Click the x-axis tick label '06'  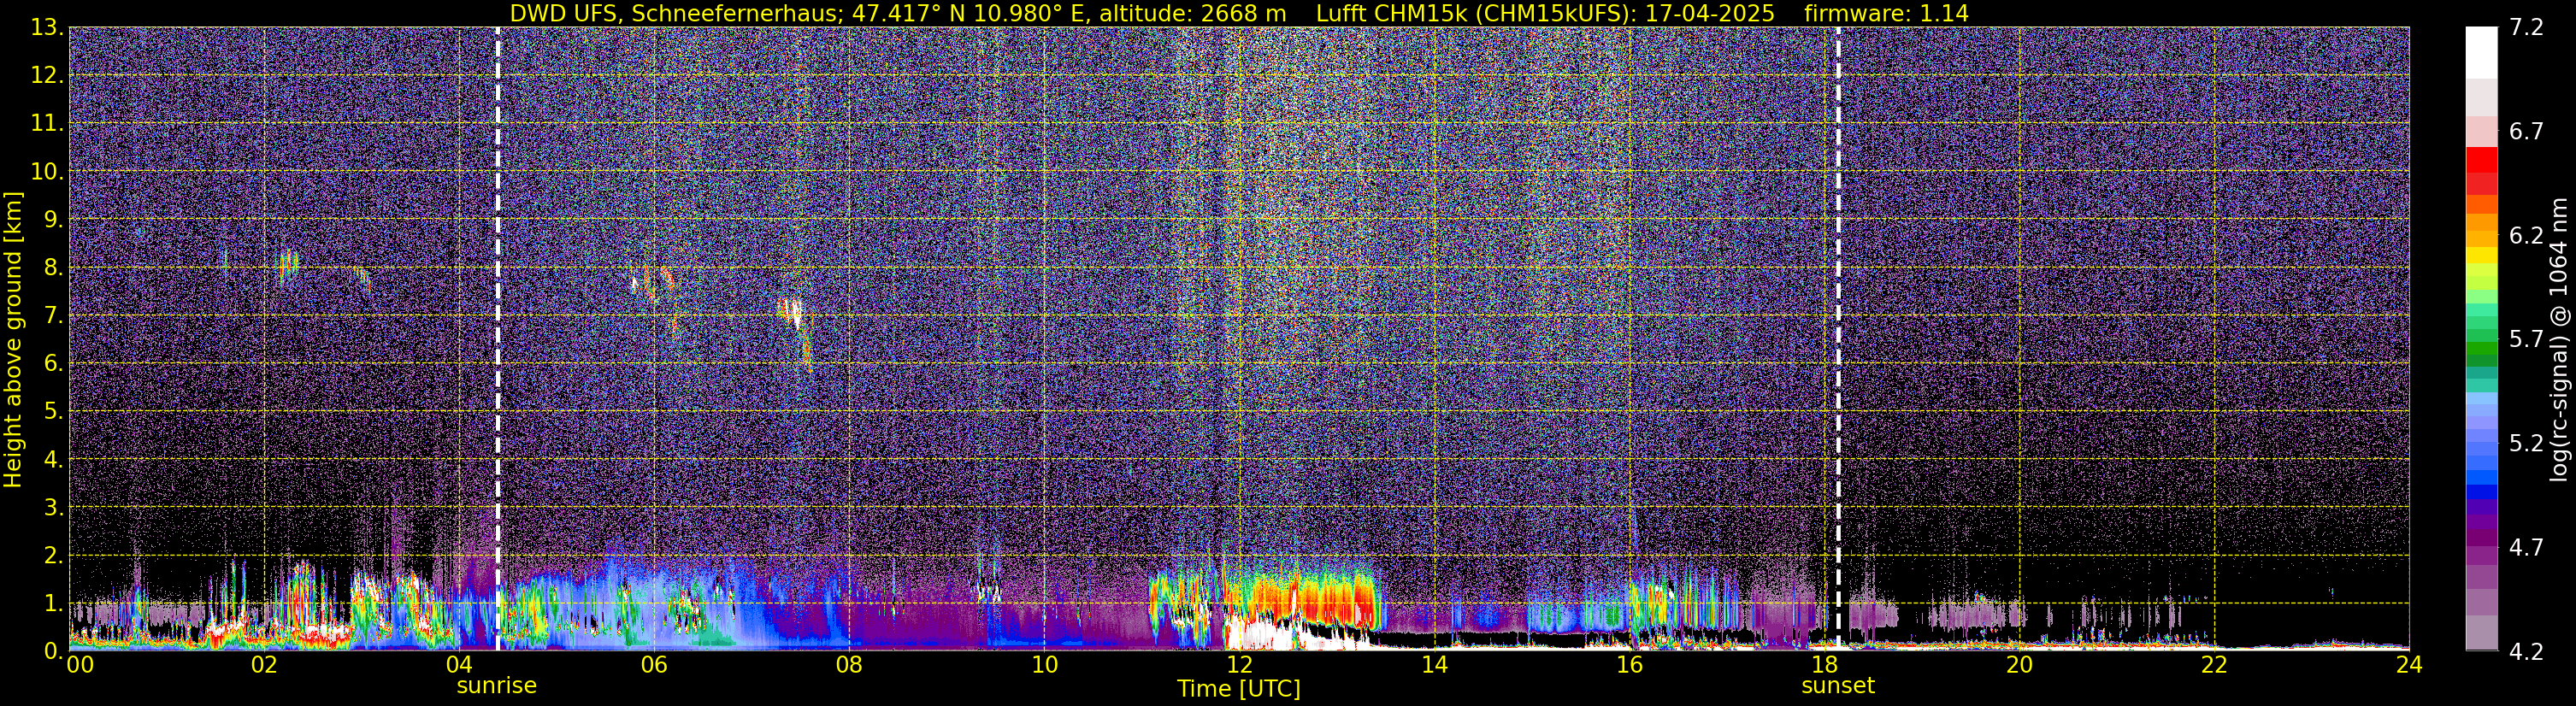click(x=654, y=665)
